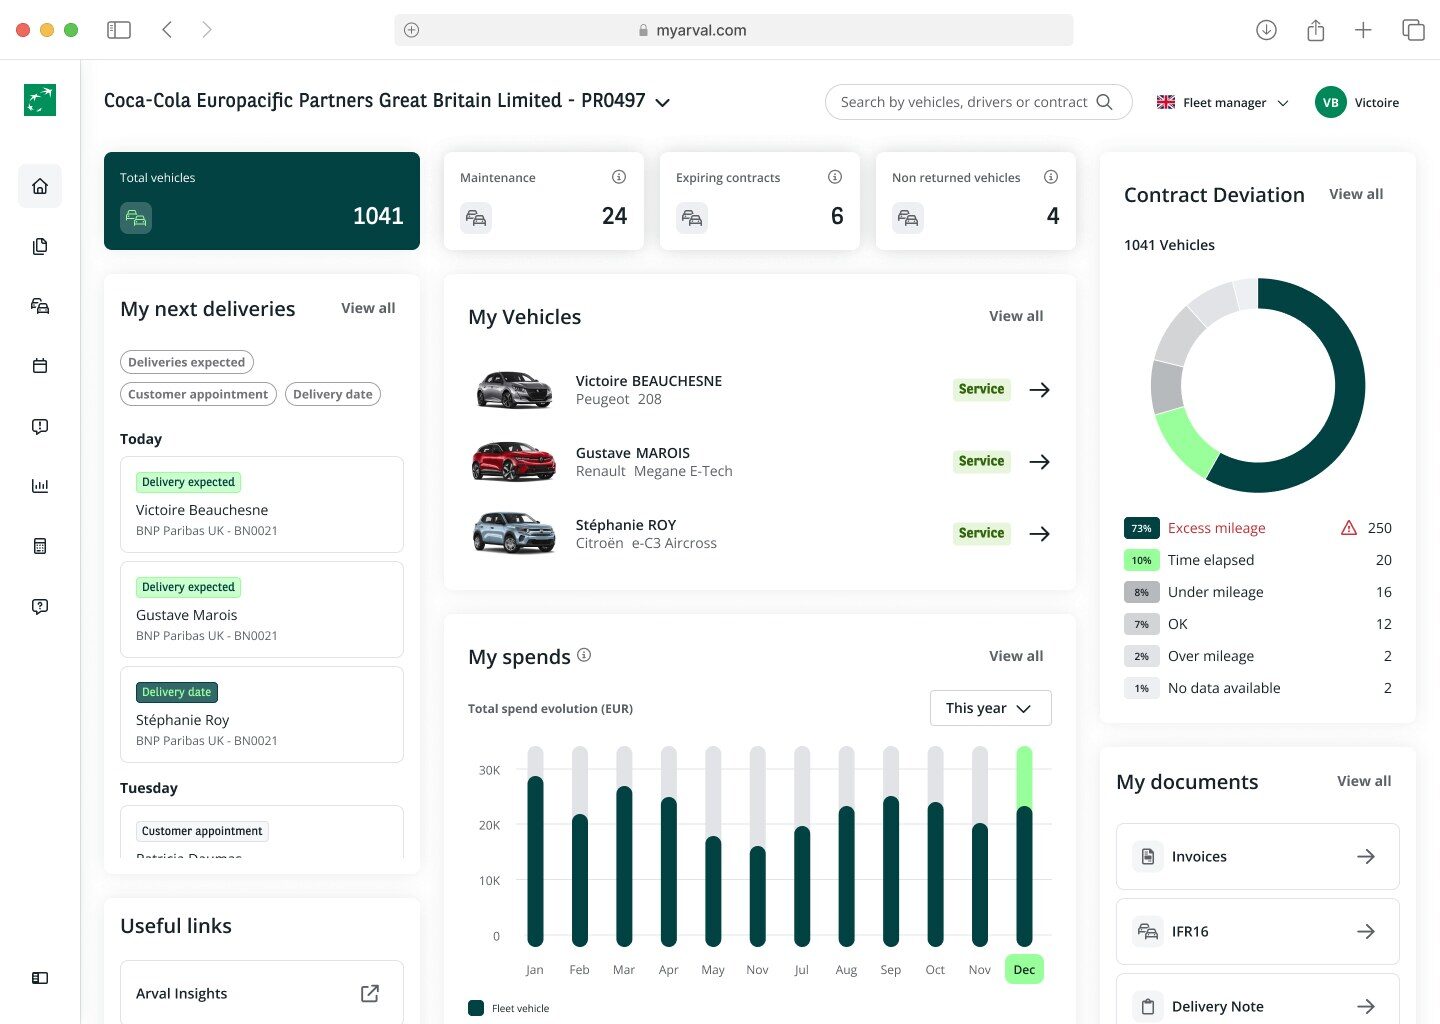
Task: Open the calendar icon in the sidebar
Action: [x=40, y=366]
